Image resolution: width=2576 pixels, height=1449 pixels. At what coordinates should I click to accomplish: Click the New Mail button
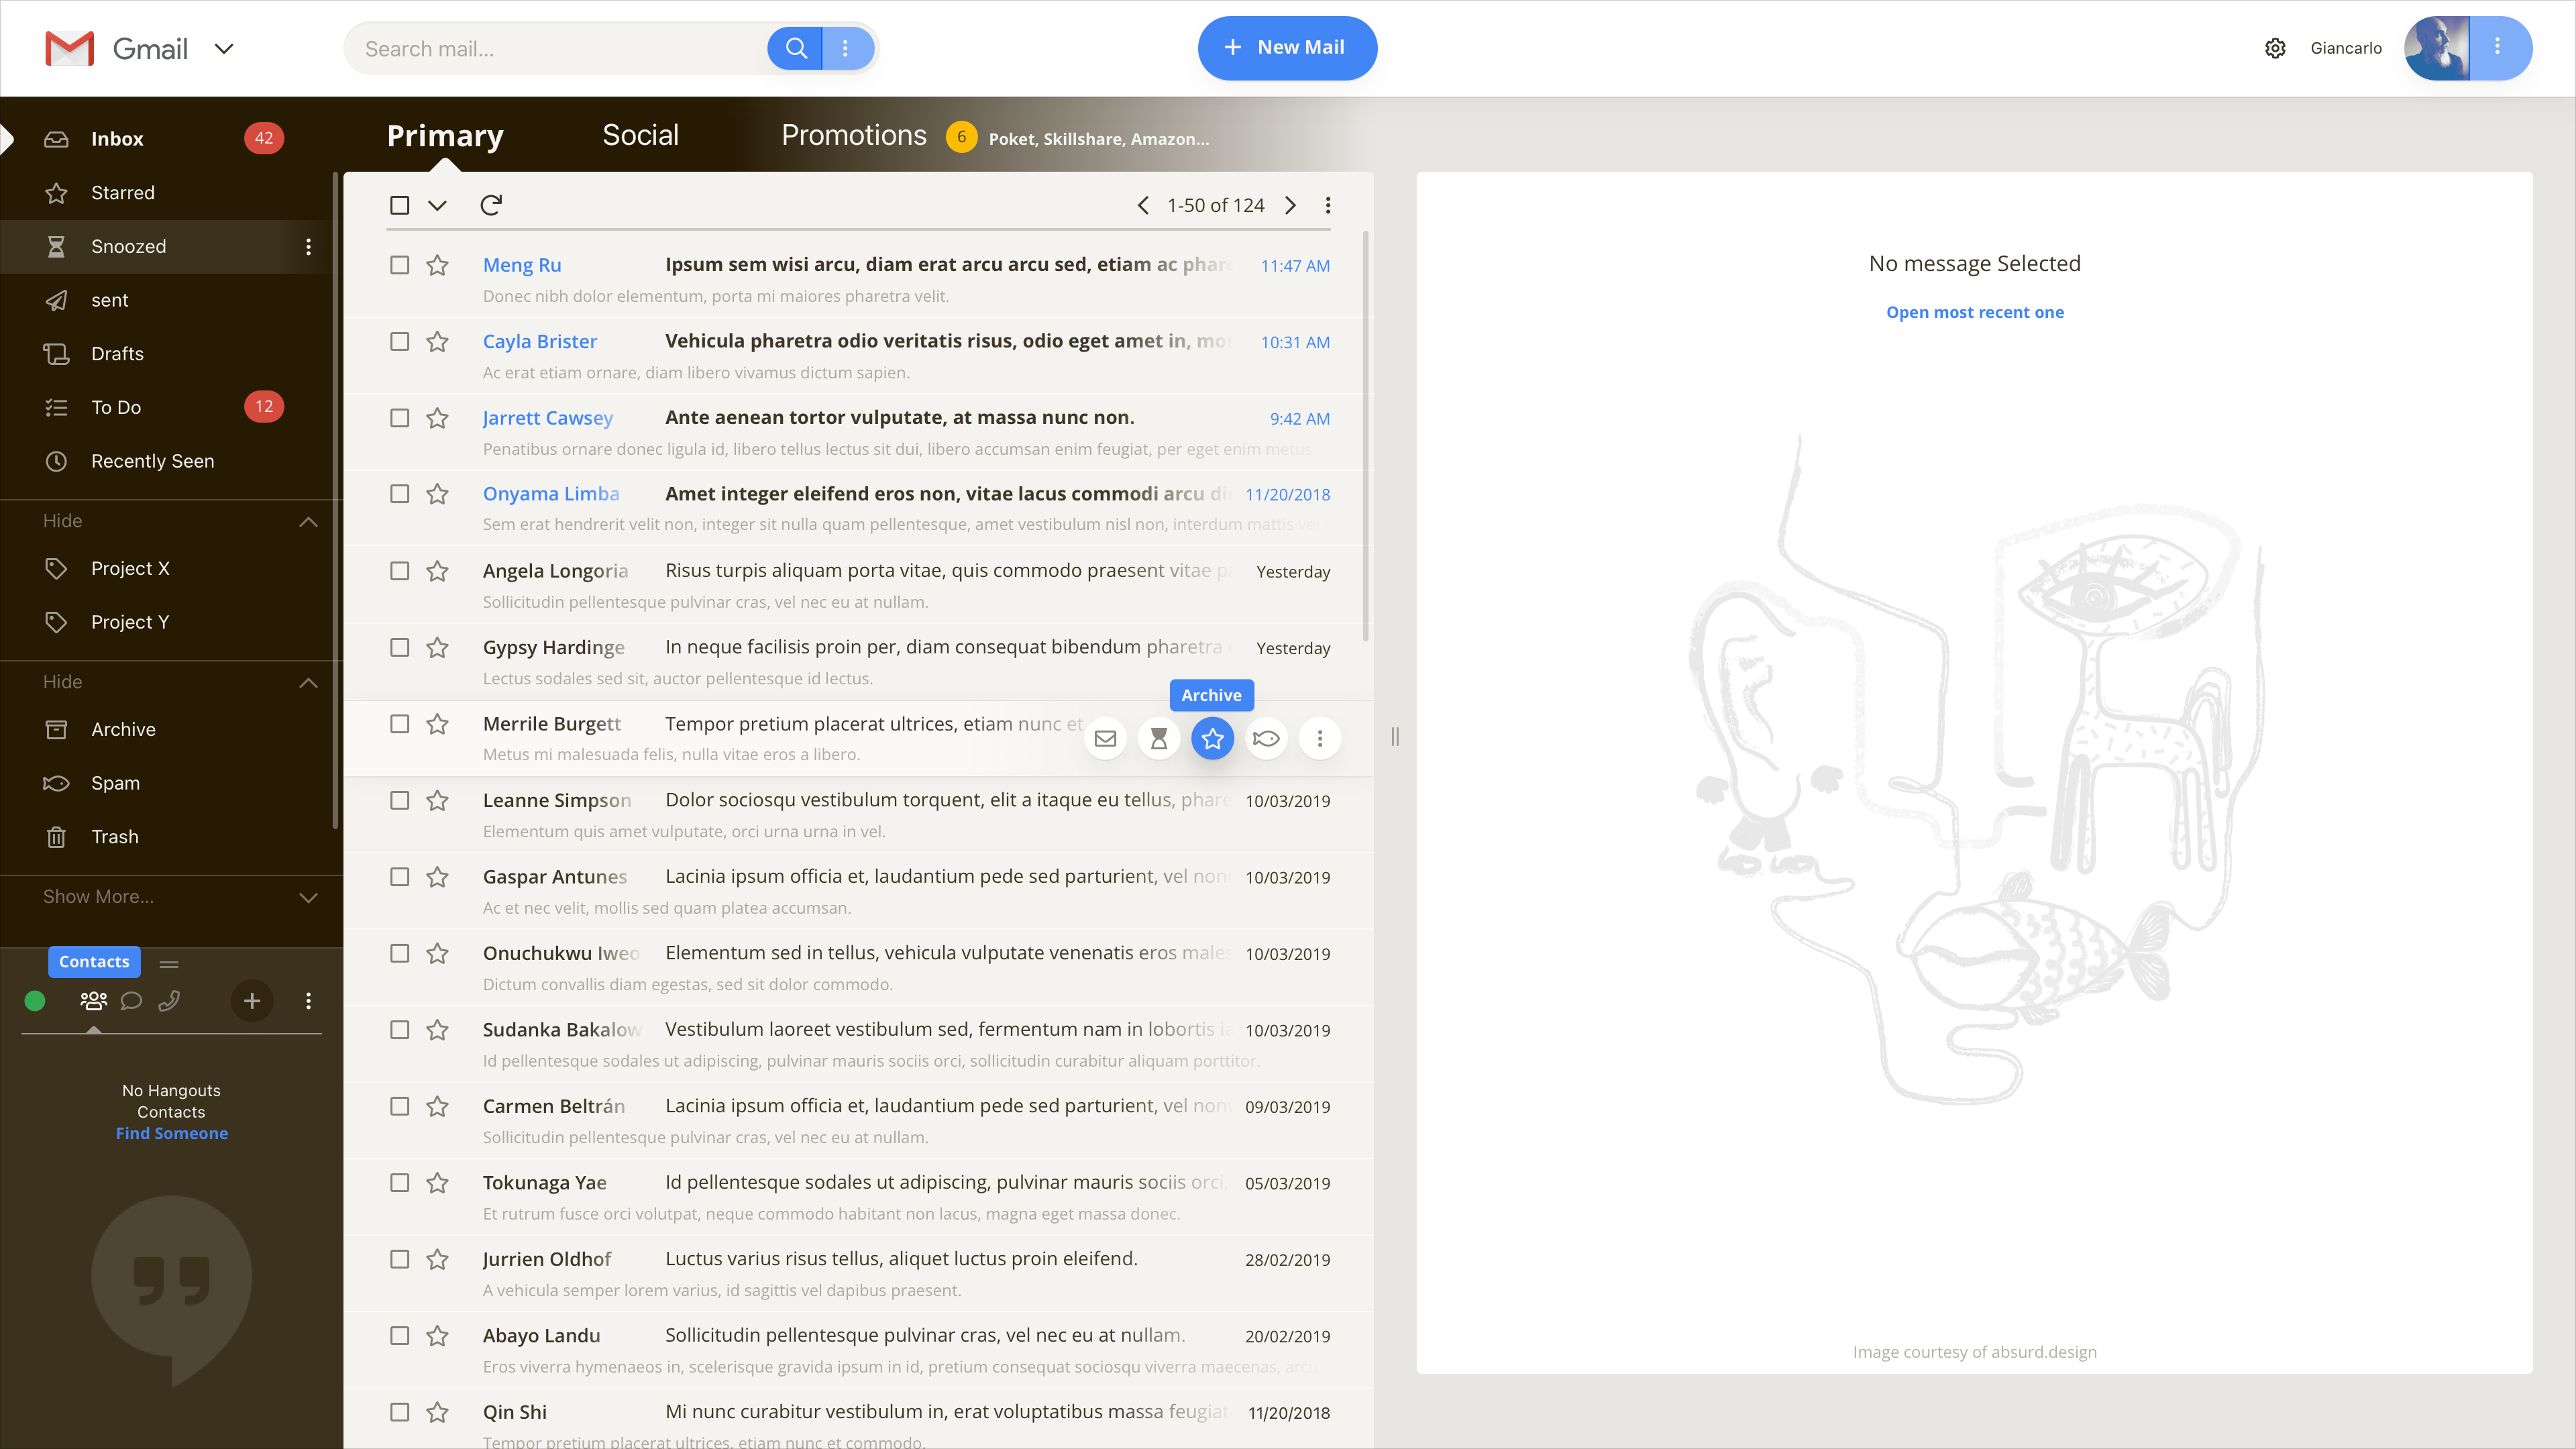coord(1287,48)
